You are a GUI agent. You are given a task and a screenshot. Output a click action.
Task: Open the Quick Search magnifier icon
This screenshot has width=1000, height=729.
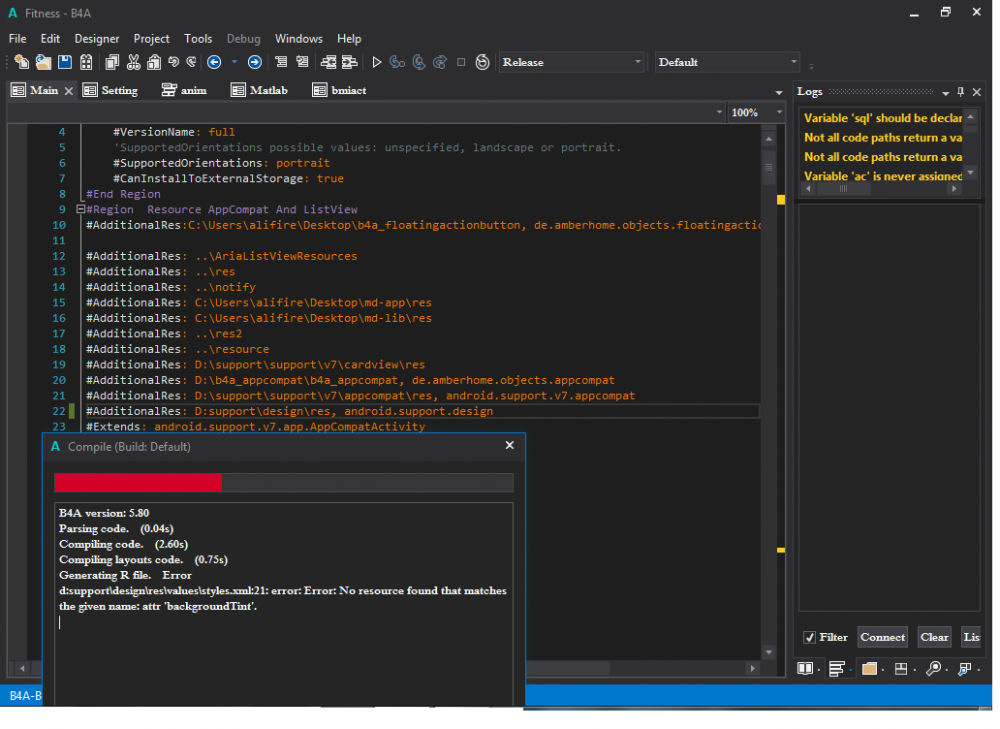(933, 668)
